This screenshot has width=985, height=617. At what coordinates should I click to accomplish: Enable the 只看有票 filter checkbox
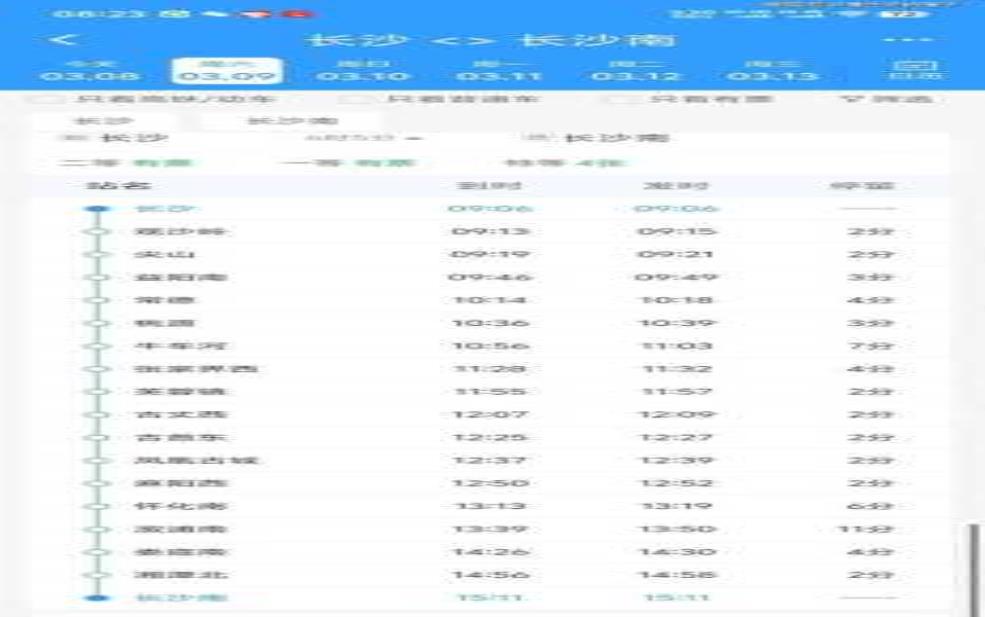619,99
